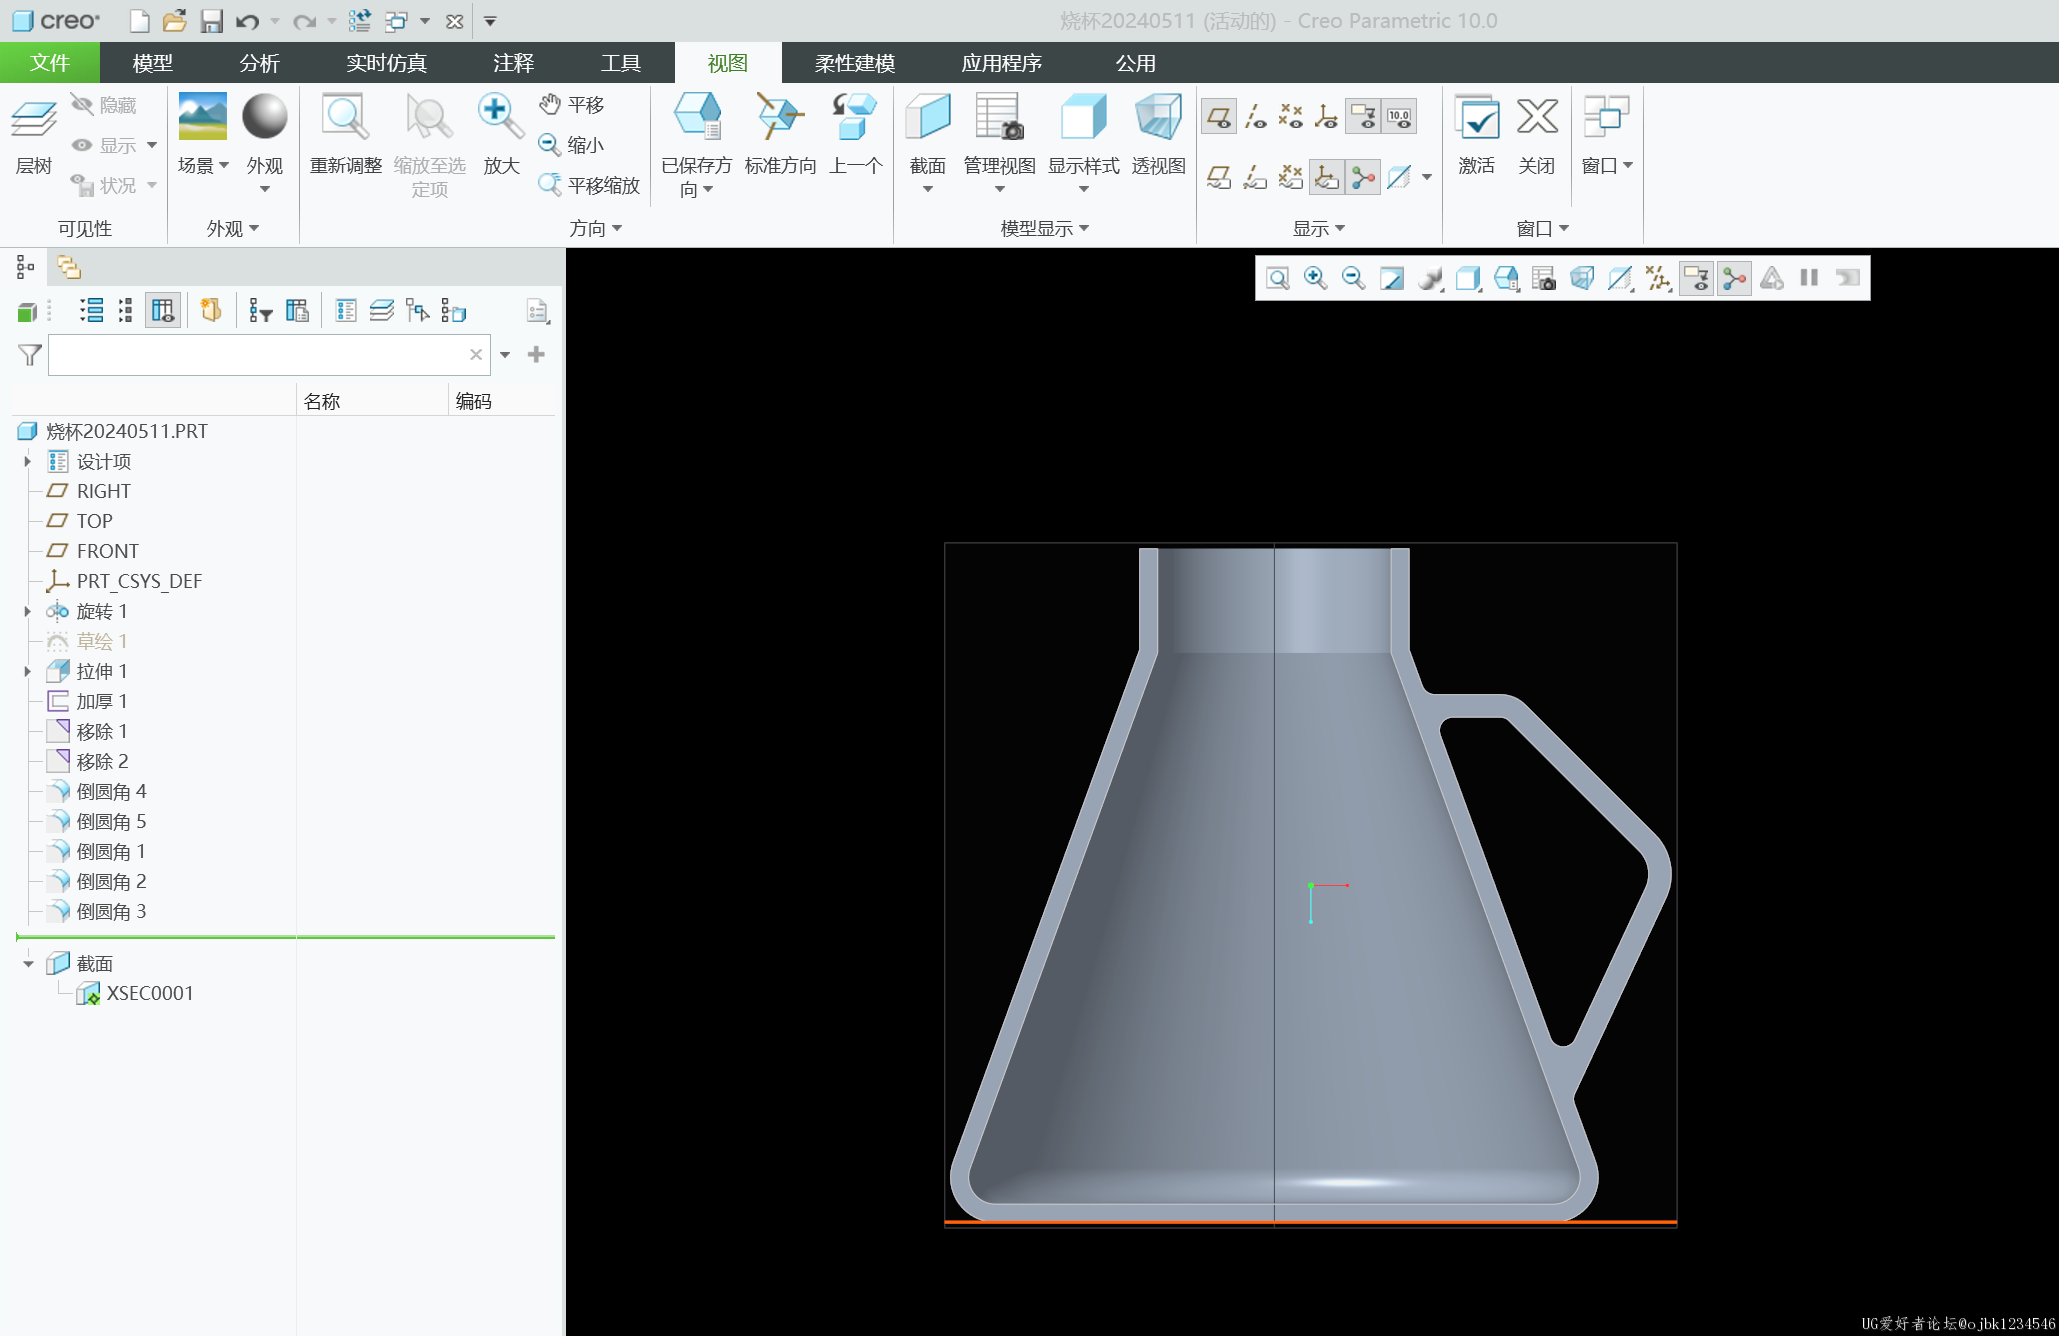Image resolution: width=2059 pixels, height=1336 pixels.
Task: Open the 文件 file menu
Action: click(49, 63)
